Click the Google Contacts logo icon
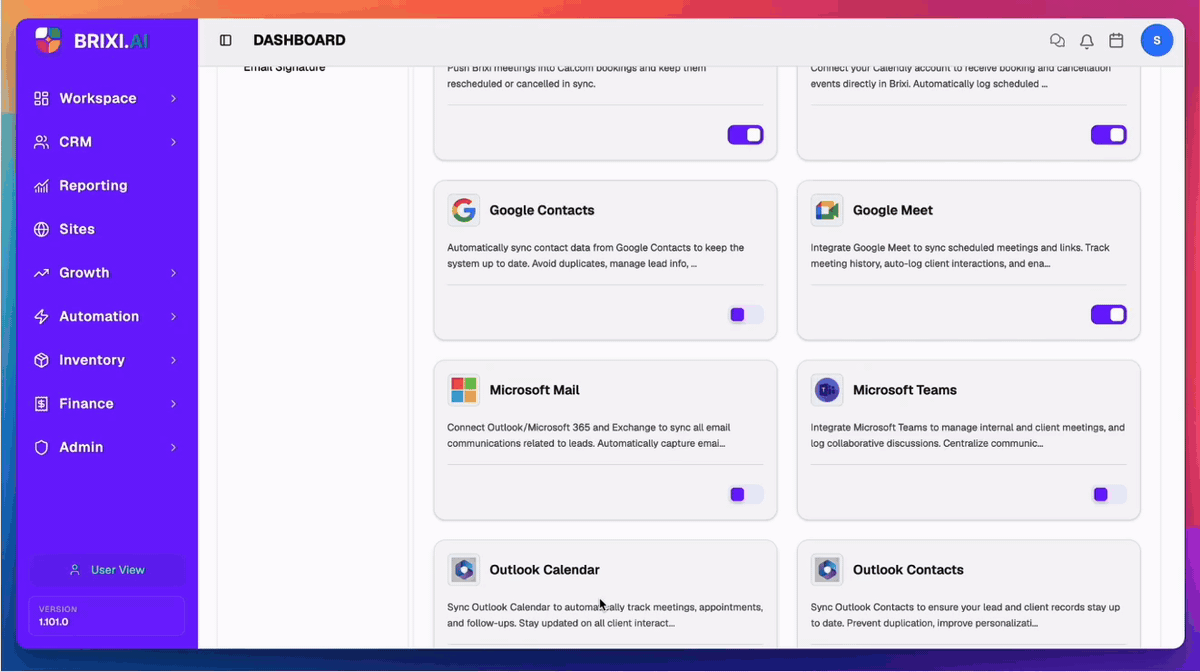The width and height of the screenshot is (1200, 672). (x=464, y=210)
